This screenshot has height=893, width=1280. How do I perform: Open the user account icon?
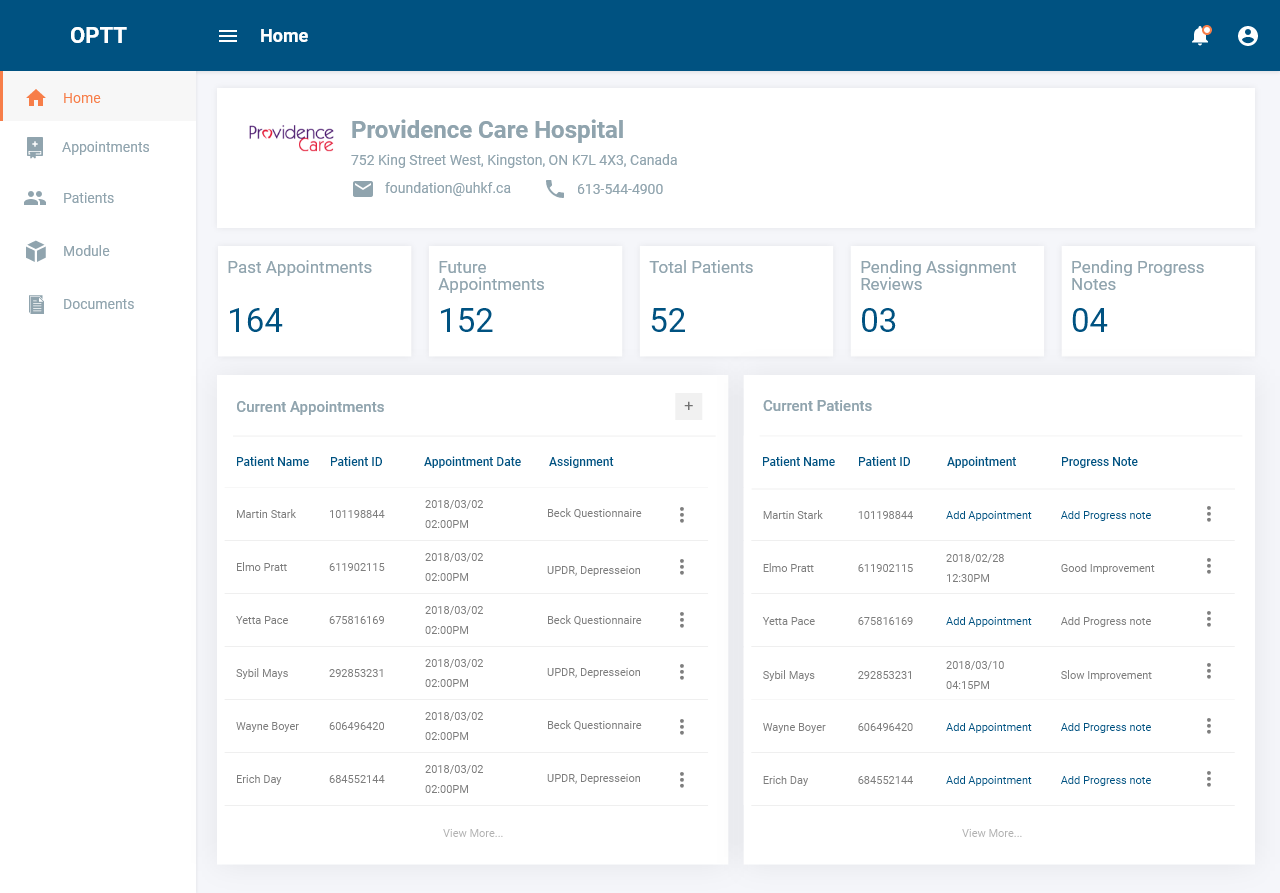(1248, 36)
